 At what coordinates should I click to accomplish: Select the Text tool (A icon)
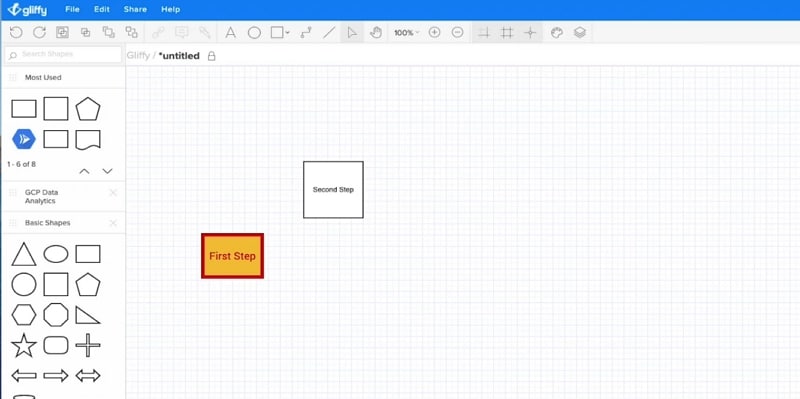[231, 33]
